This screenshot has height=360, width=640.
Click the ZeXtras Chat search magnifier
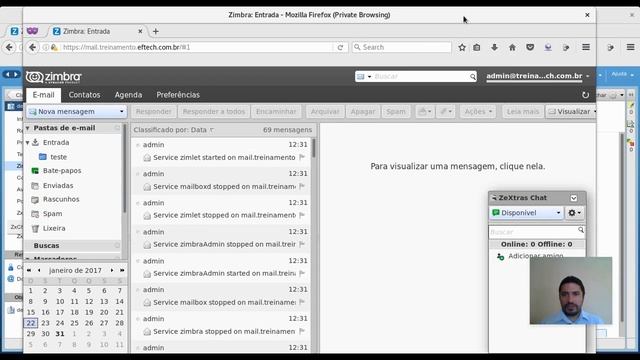580,230
